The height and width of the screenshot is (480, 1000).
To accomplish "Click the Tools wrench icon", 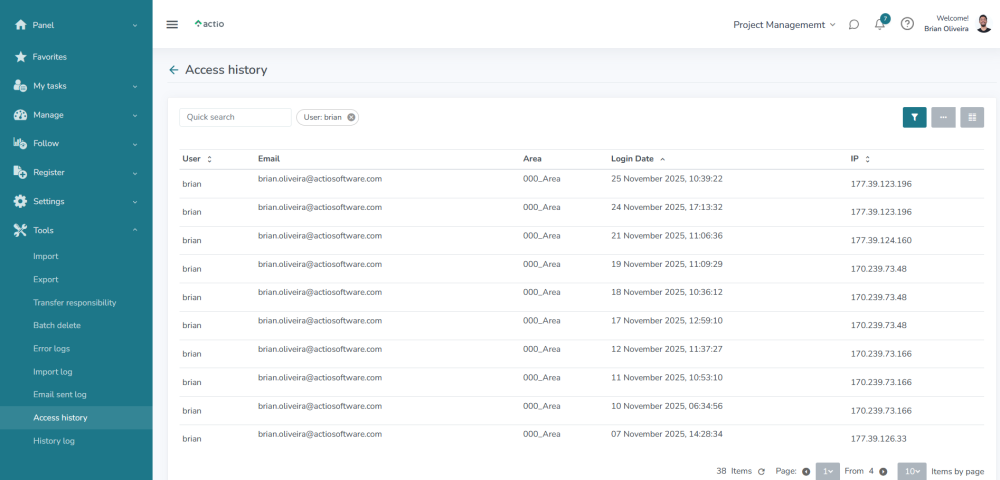I will (x=20, y=230).
